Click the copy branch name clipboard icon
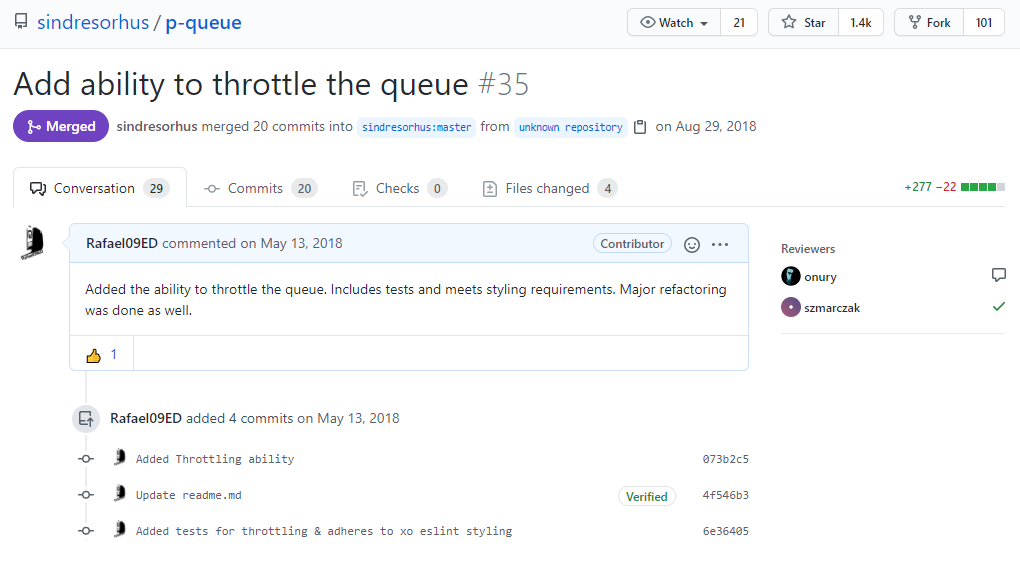This screenshot has width=1020, height=573. click(640, 127)
